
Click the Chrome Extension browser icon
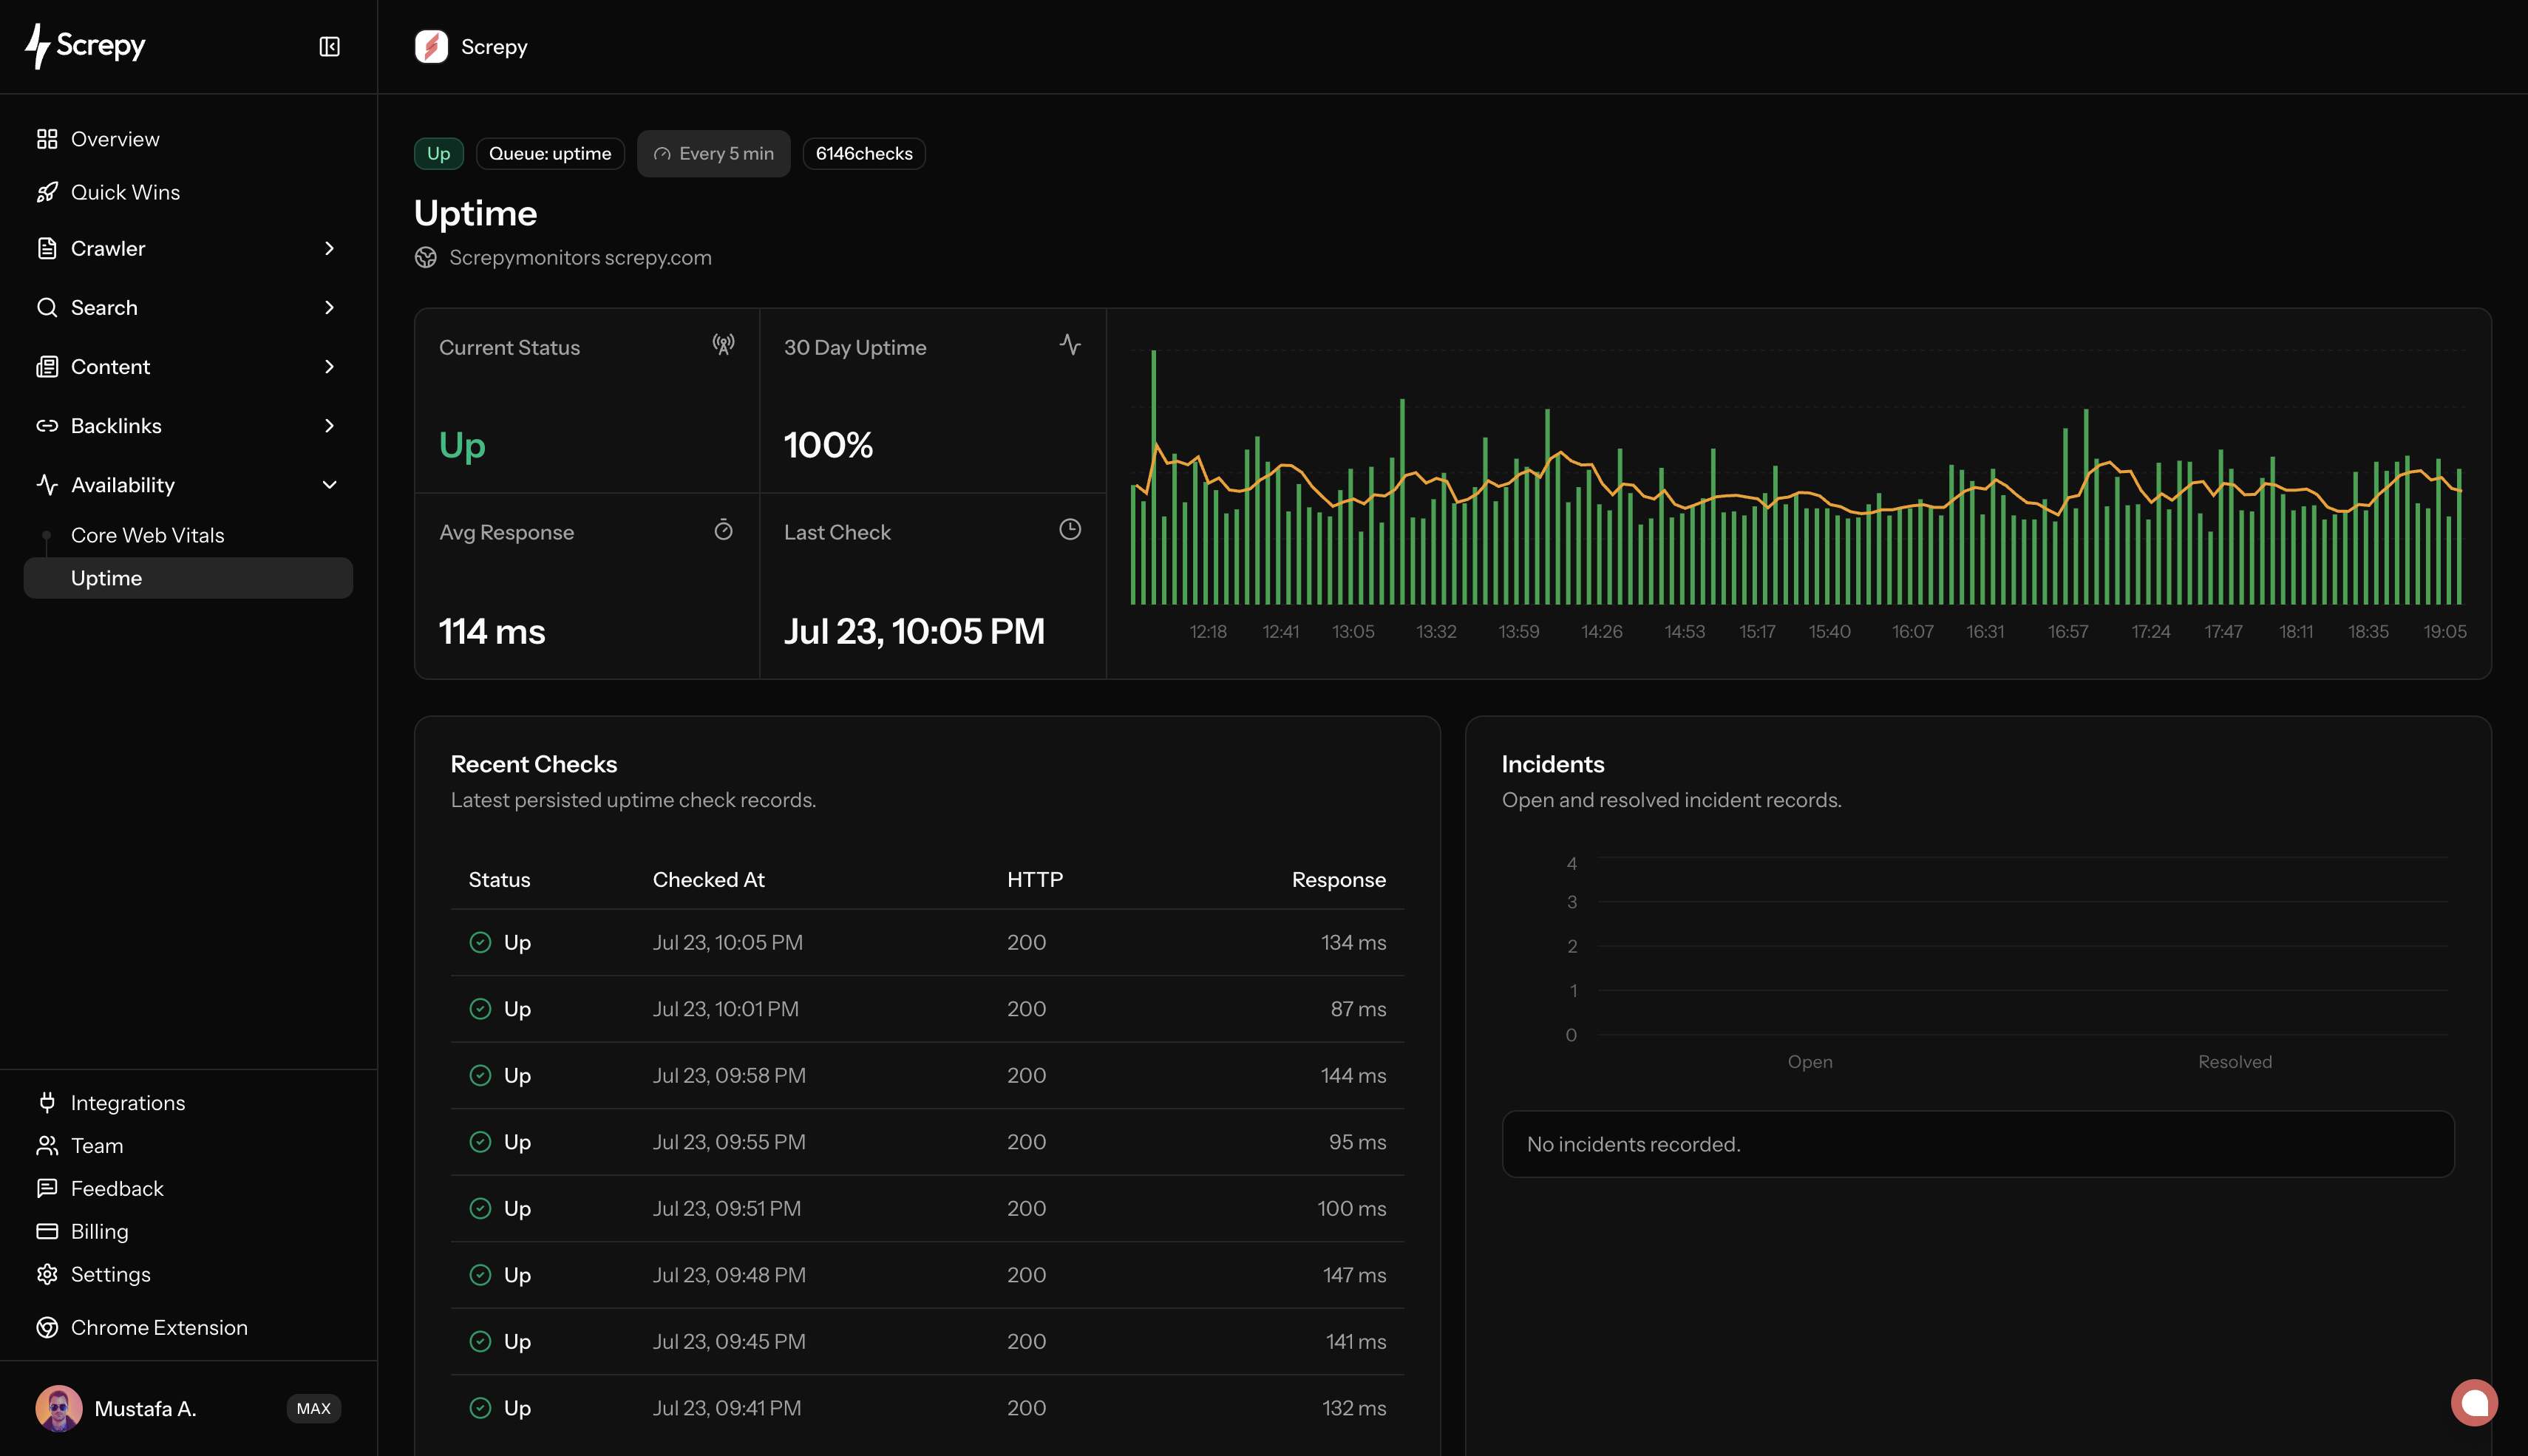(47, 1327)
